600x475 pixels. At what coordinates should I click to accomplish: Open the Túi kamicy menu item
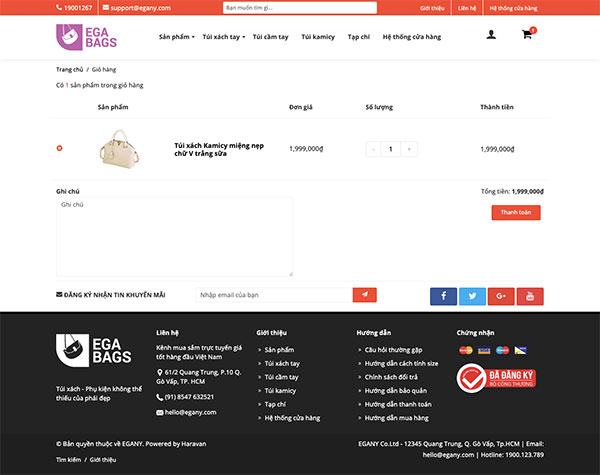[x=318, y=37]
